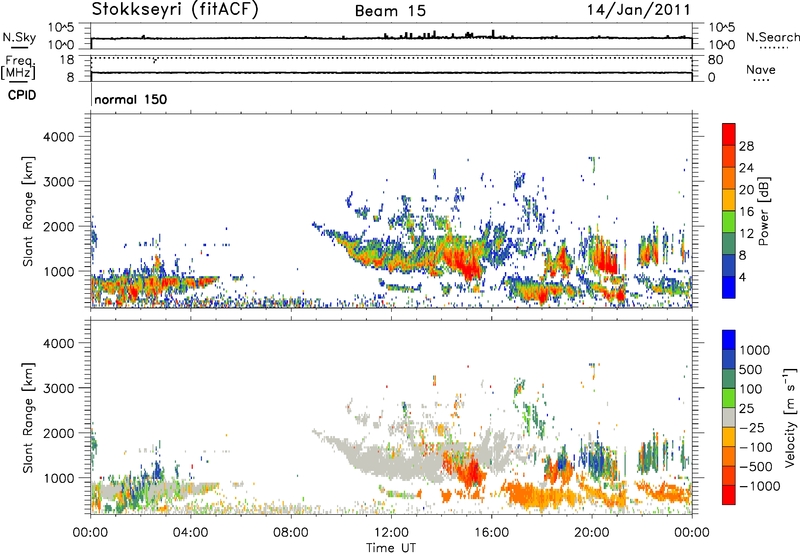Viewport: 800px width, 554px height.
Task: Click the '4000' tick on the power panel
Action: 58,137
